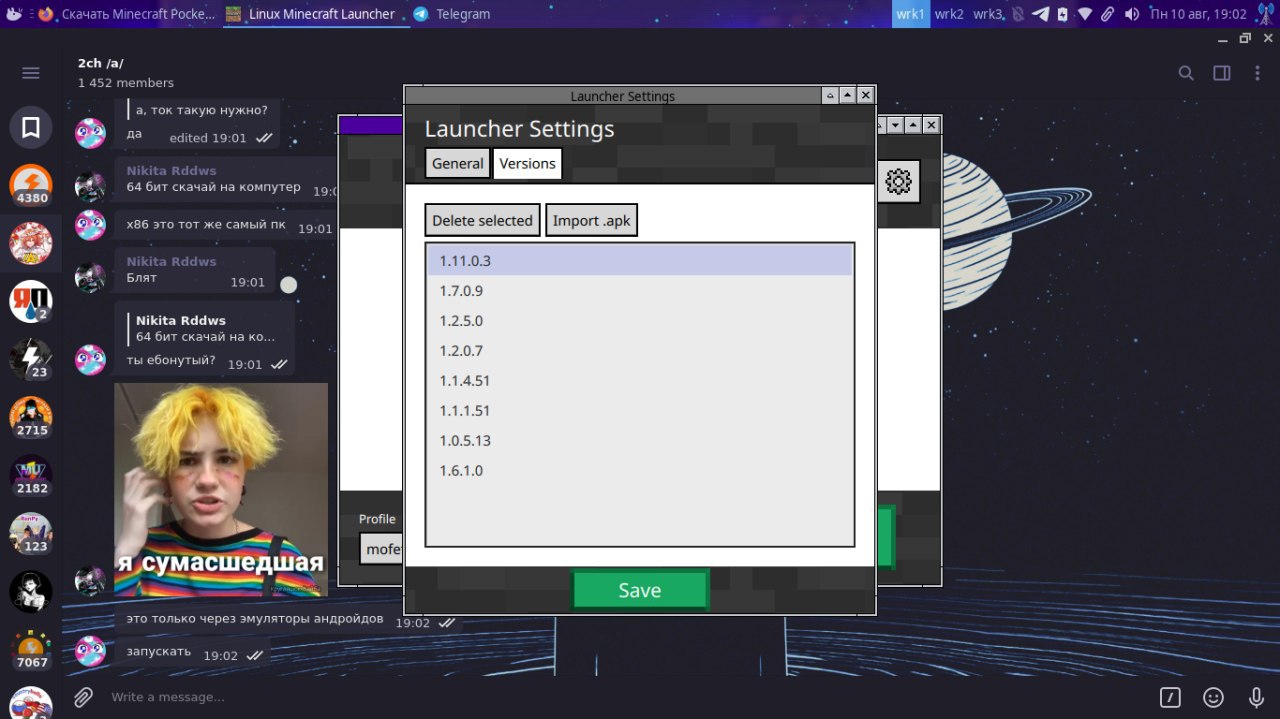Save the launcher settings
This screenshot has height=719, width=1280.
(x=640, y=590)
